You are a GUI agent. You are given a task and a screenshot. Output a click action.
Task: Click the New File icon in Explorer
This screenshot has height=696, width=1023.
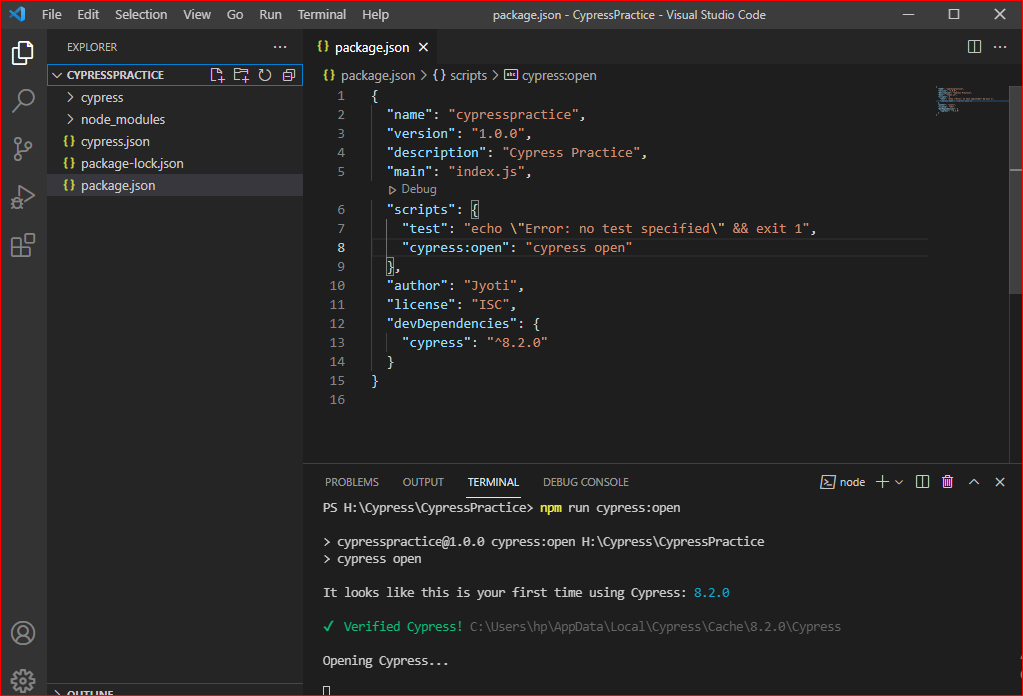click(x=217, y=75)
